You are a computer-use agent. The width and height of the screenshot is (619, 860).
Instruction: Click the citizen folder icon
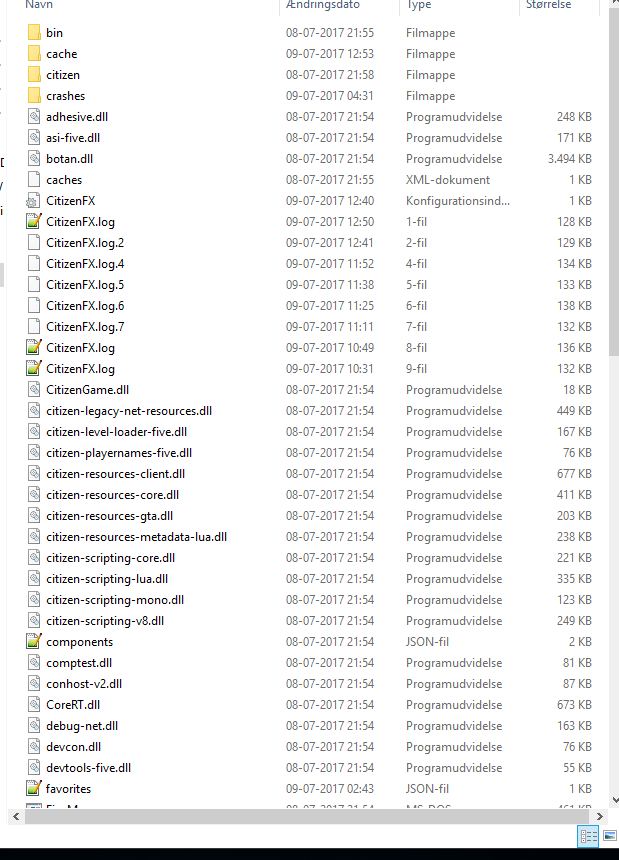pos(33,75)
